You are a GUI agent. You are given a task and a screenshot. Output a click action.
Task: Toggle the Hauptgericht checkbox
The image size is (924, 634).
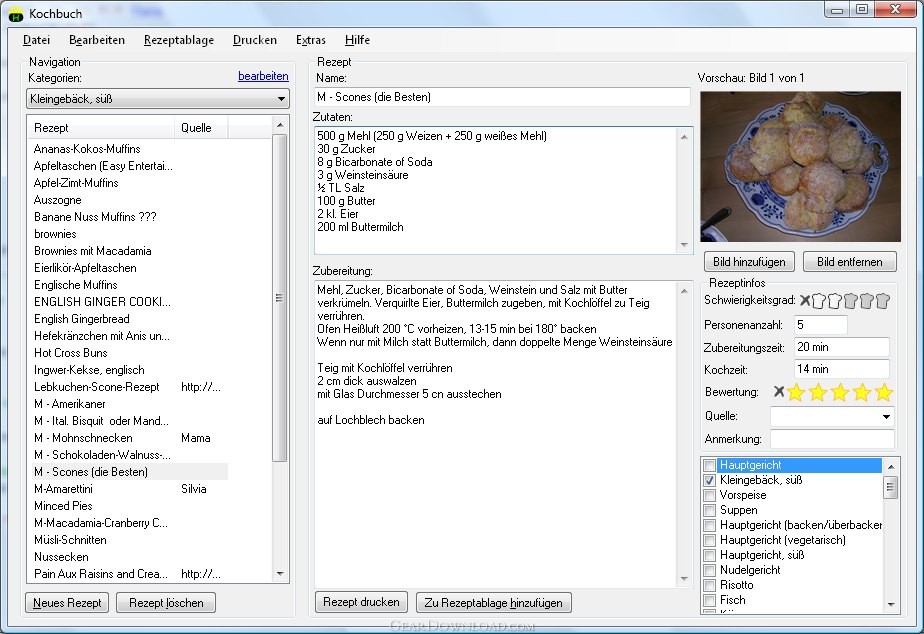point(710,465)
